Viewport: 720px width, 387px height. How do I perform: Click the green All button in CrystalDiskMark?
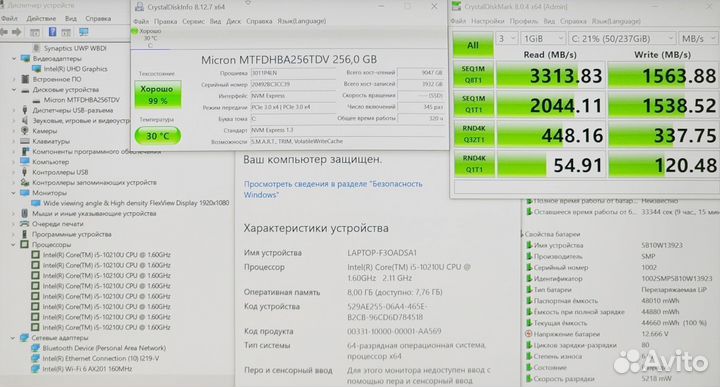[473, 45]
